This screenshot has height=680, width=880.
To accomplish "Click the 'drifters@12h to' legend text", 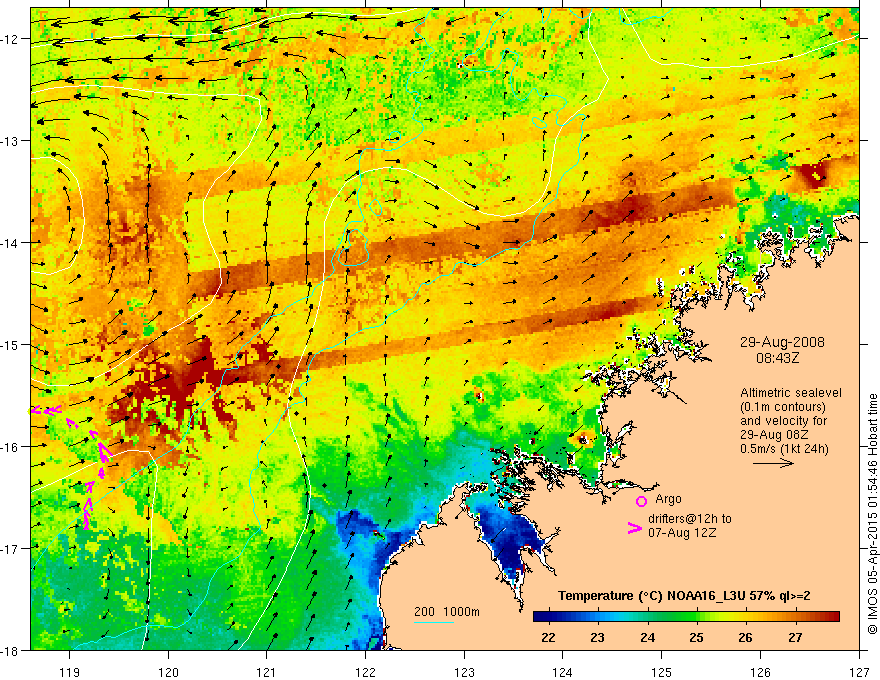I will (690, 519).
